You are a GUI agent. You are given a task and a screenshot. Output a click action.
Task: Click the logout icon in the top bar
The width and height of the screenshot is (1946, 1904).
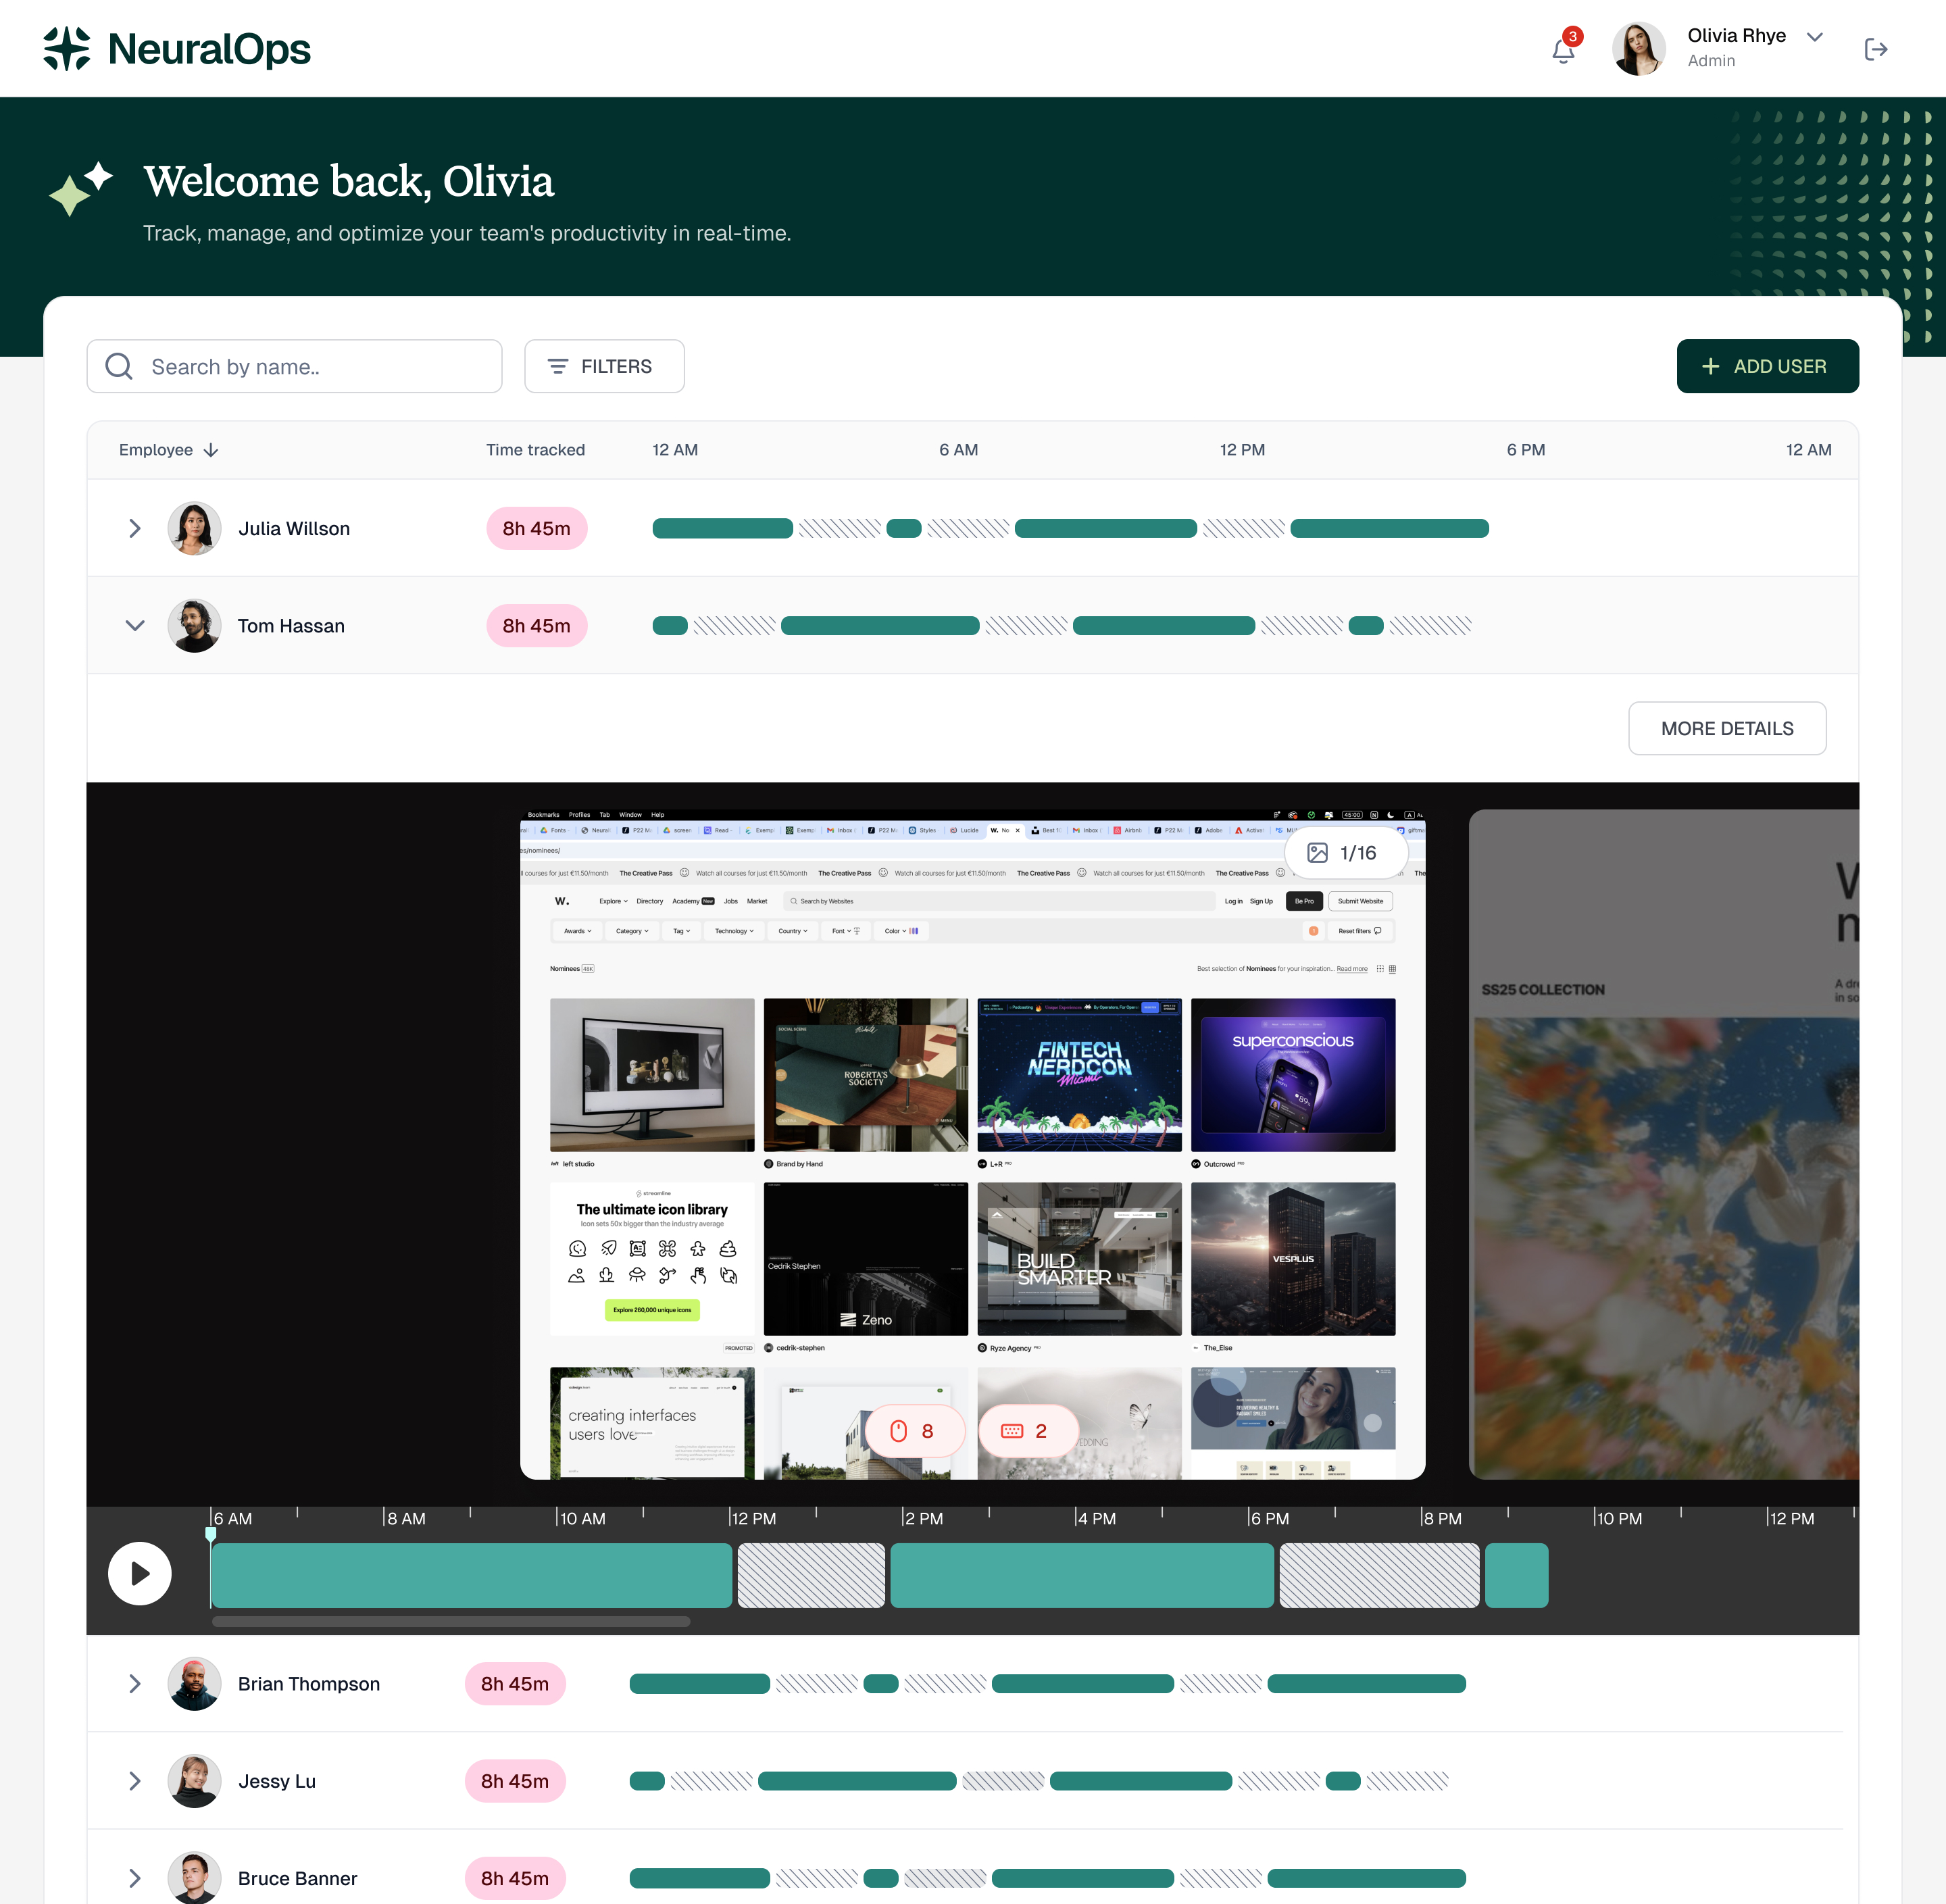(x=1877, y=48)
